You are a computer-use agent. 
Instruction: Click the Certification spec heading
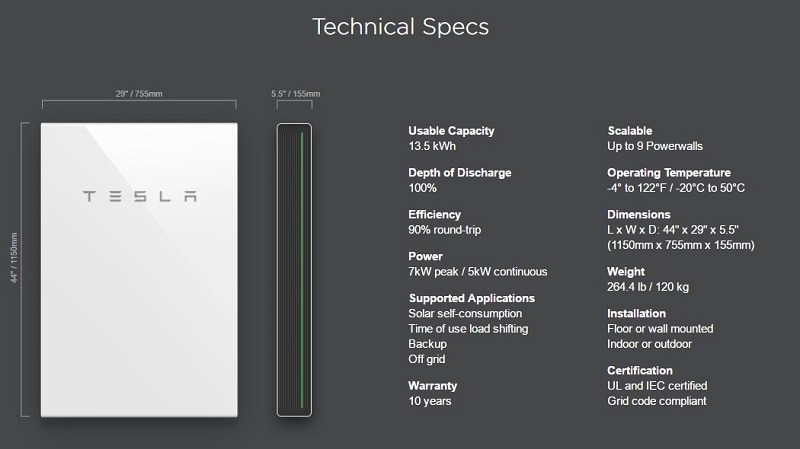coord(640,370)
